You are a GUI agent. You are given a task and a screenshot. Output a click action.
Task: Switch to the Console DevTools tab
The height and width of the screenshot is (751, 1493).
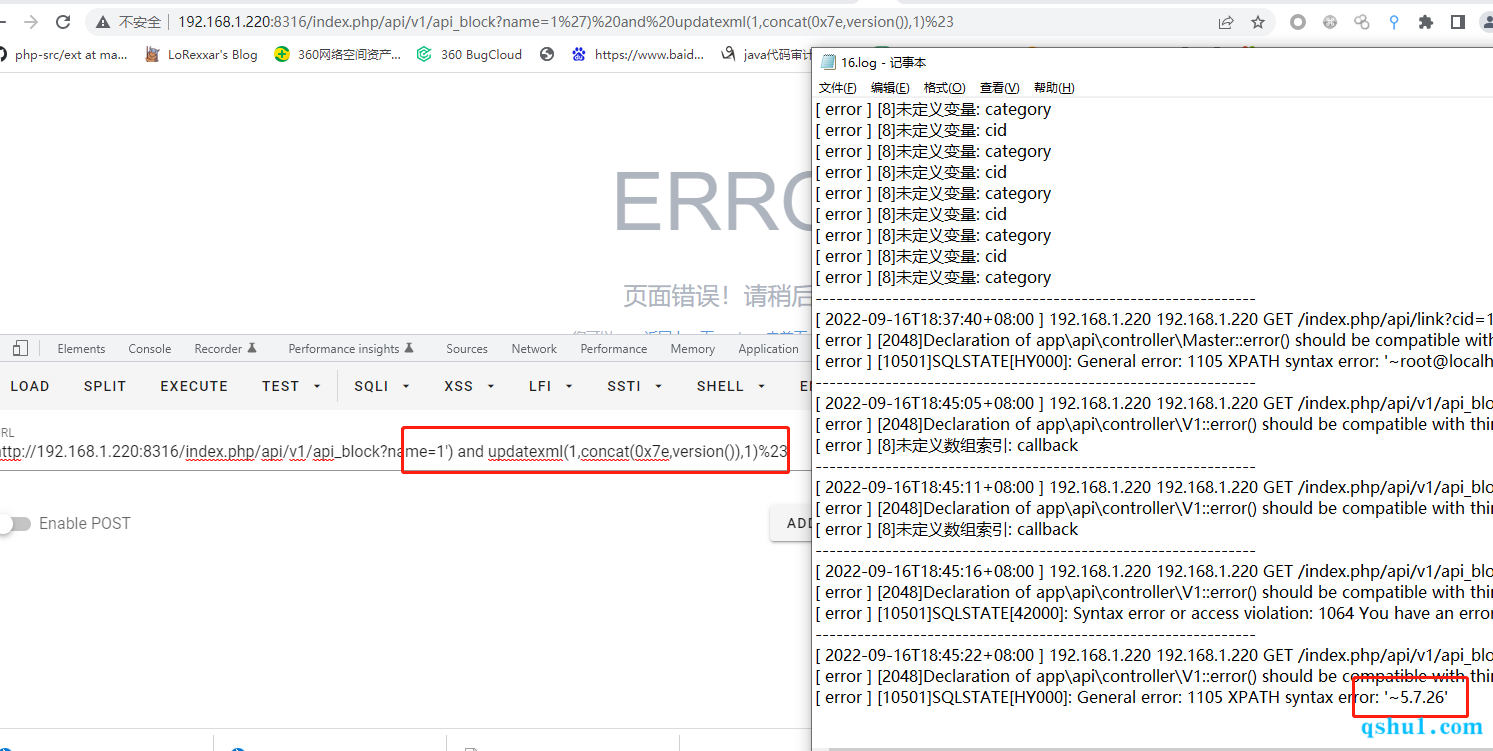[149, 349]
